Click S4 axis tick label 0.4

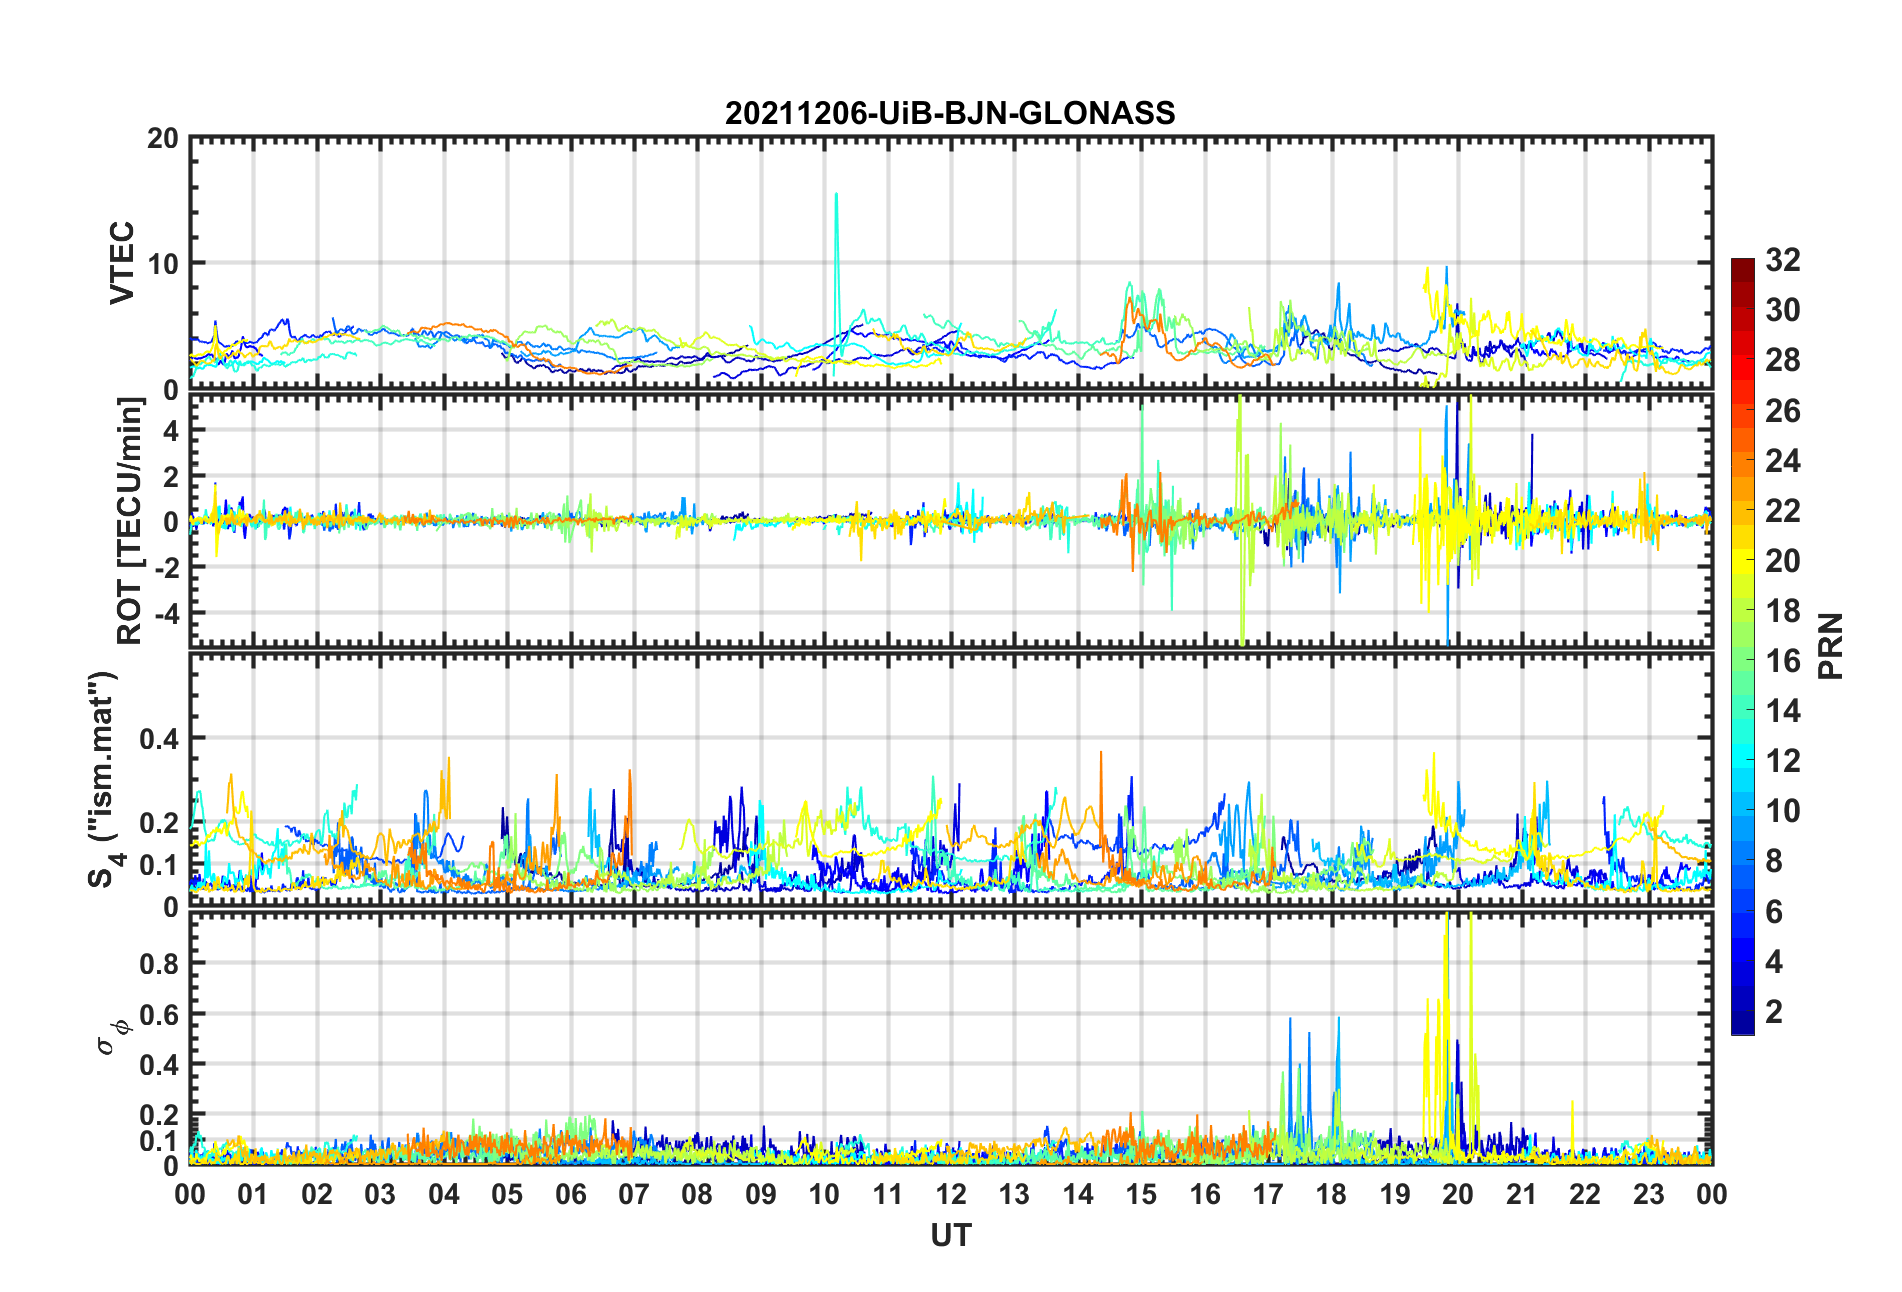pos(159,739)
